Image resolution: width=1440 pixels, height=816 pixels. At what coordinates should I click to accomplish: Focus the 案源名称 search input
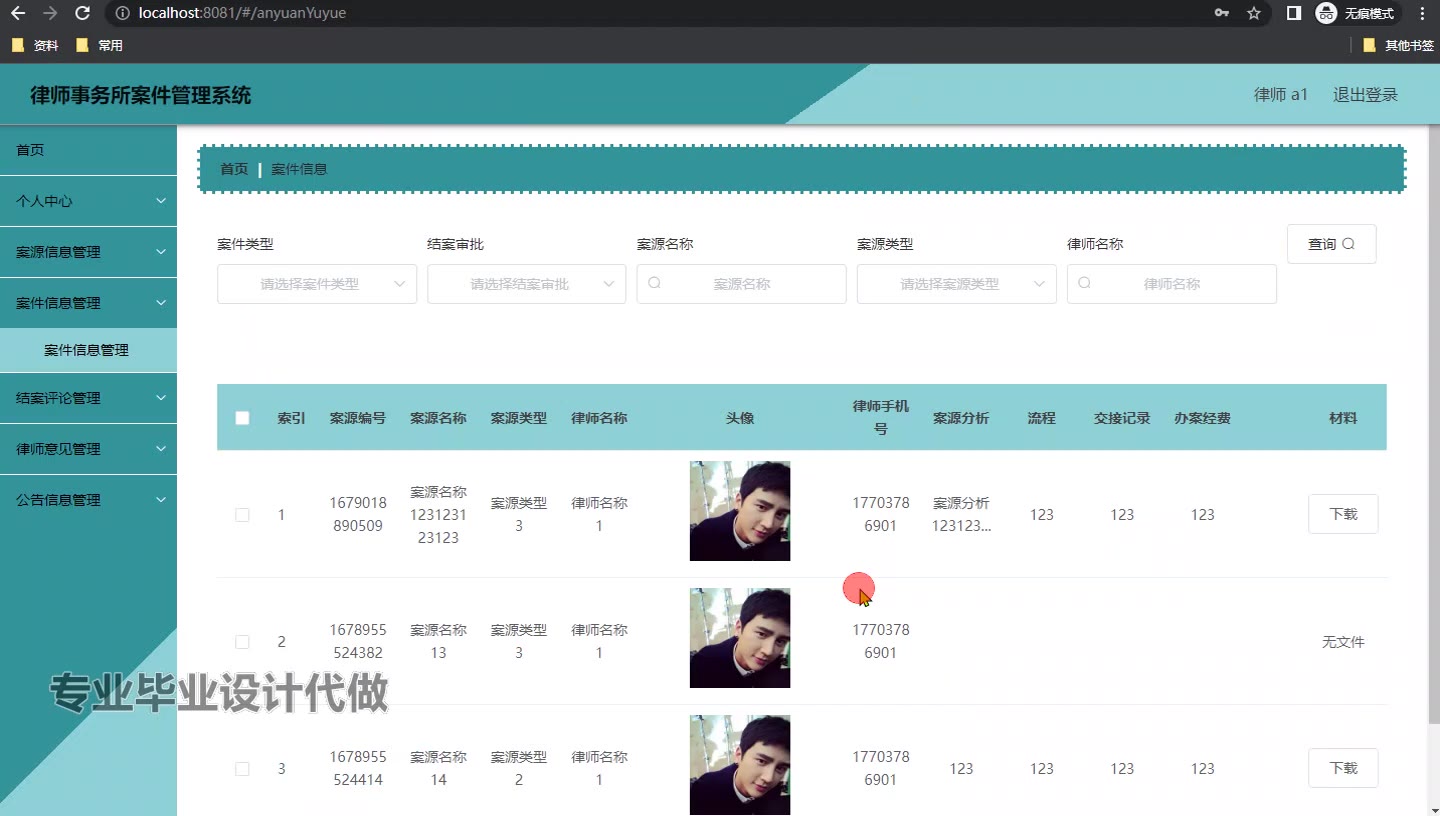point(742,284)
